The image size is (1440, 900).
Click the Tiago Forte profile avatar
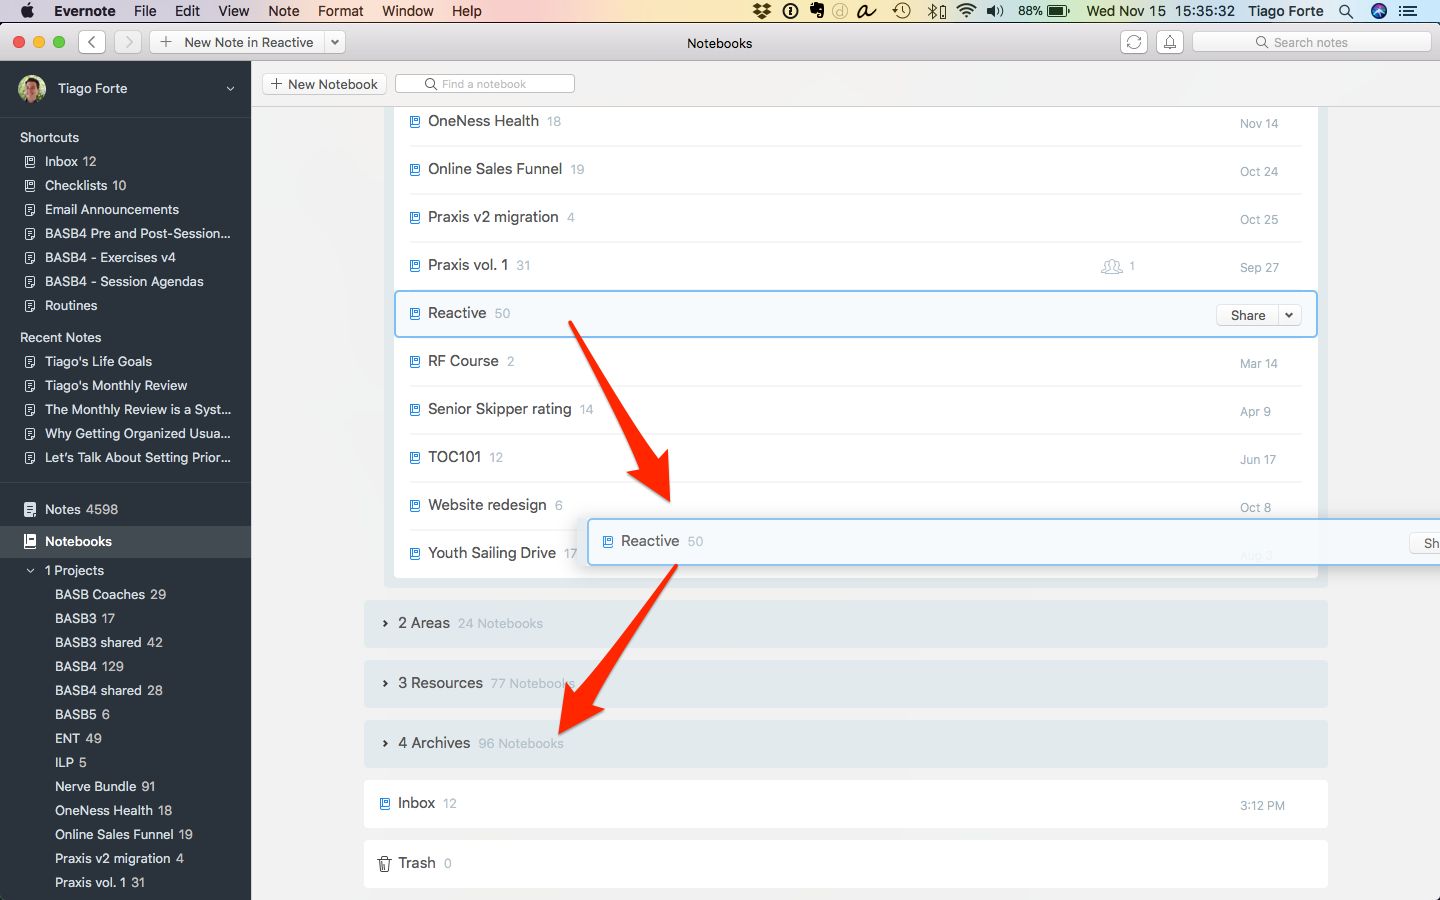[x=32, y=88]
